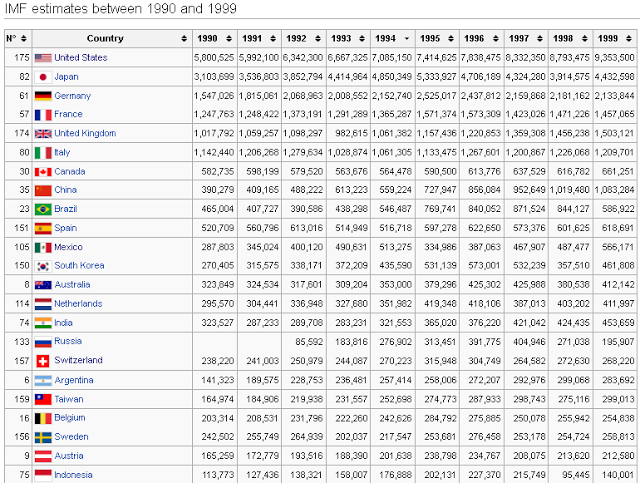
Task: Go to the South Korea page
Action: coord(79,265)
